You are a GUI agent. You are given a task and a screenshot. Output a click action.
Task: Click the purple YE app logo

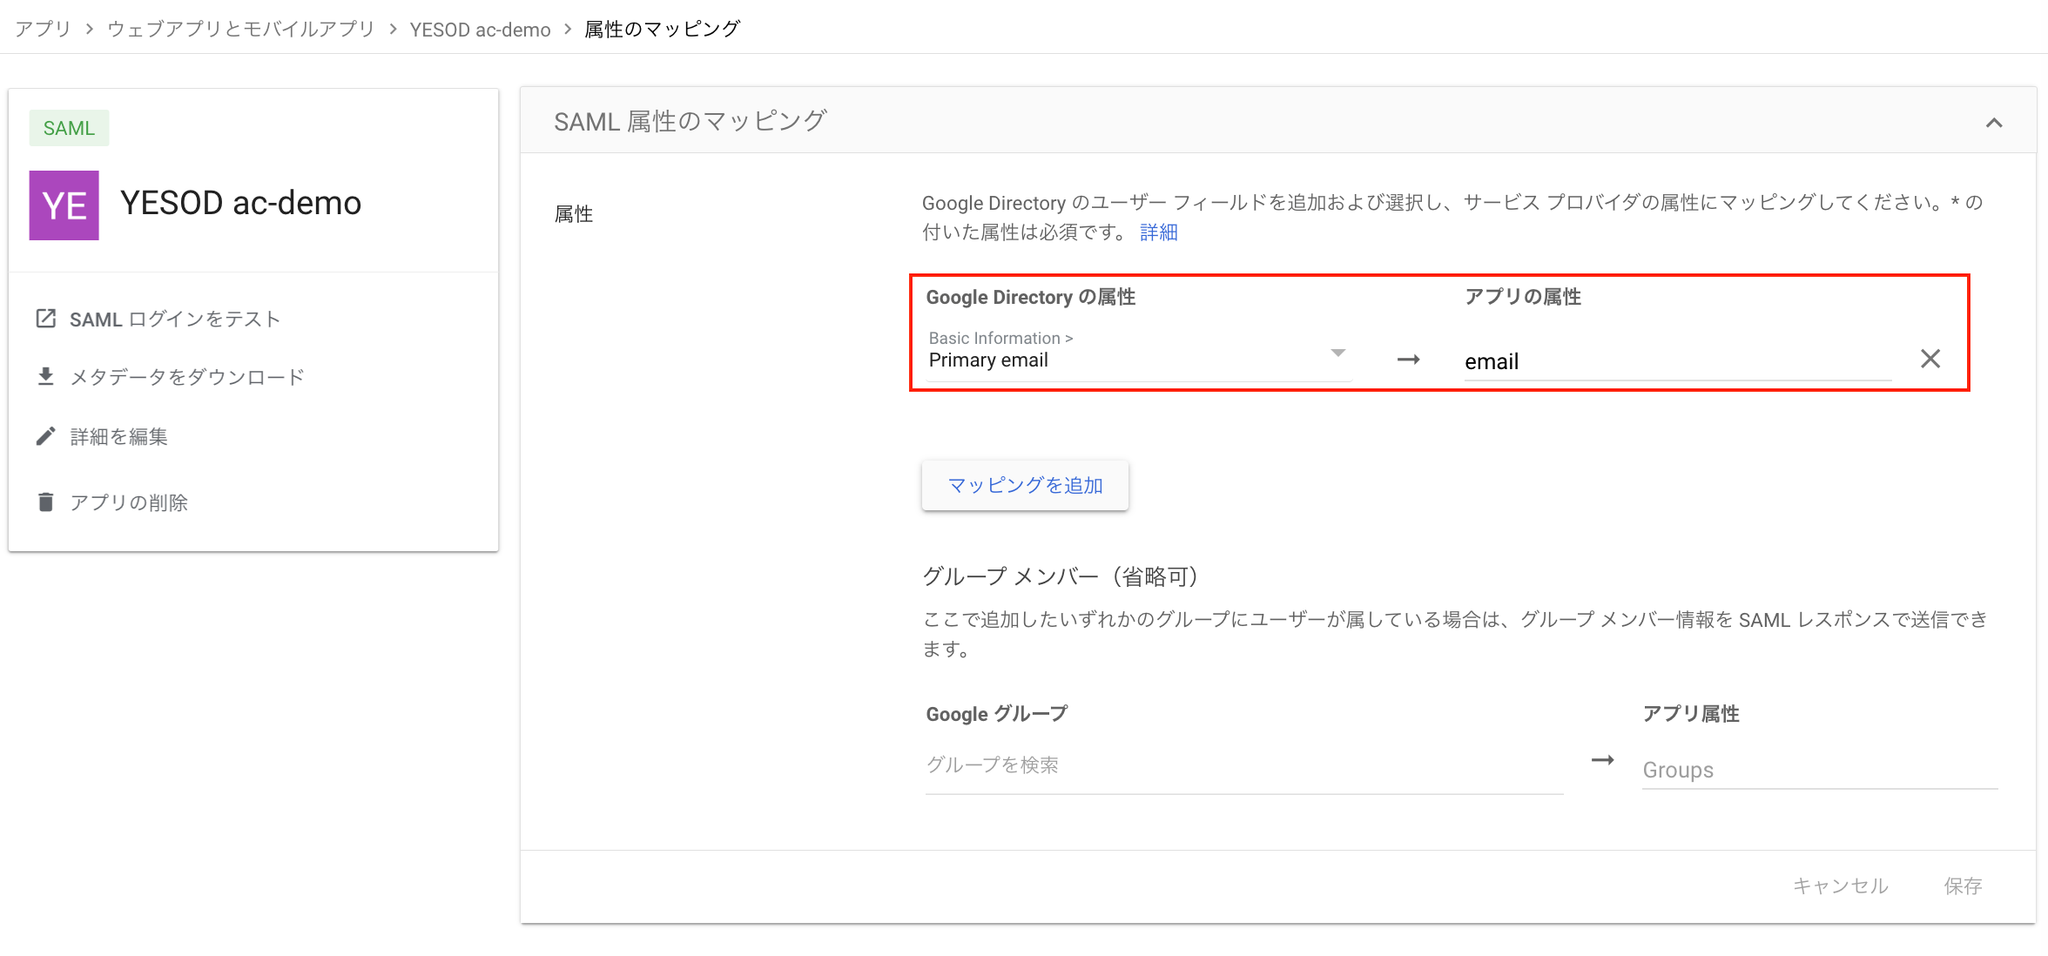[x=64, y=205]
